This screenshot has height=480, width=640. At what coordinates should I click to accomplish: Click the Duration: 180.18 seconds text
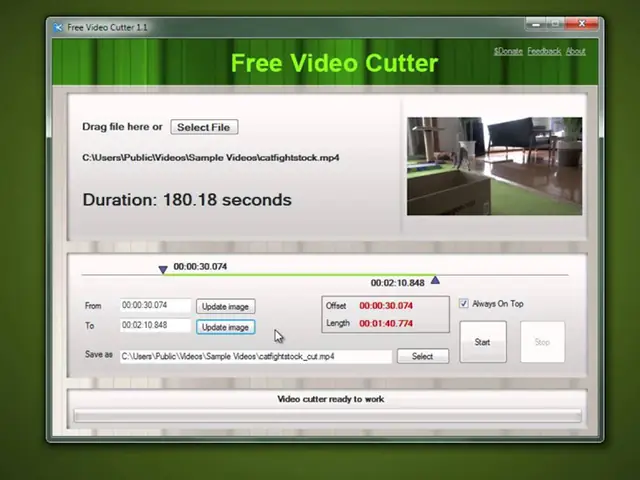pos(187,200)
